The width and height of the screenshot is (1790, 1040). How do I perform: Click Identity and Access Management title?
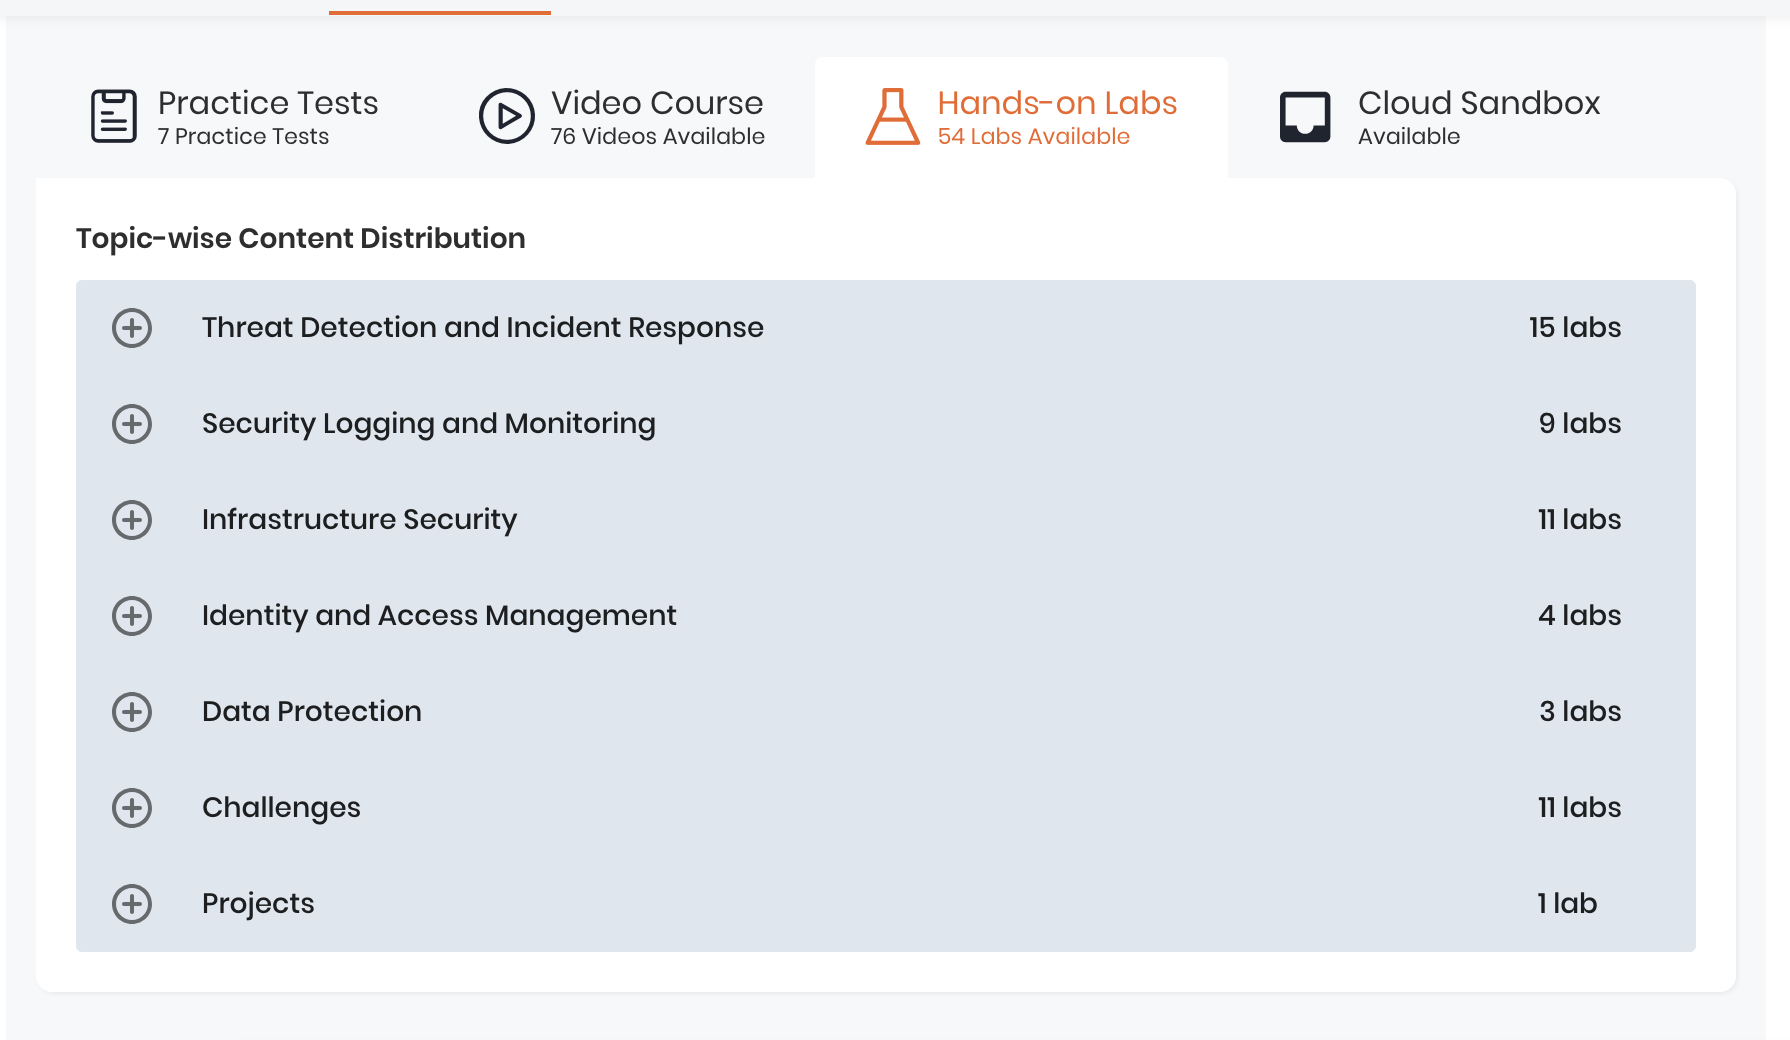pos(439,616)
